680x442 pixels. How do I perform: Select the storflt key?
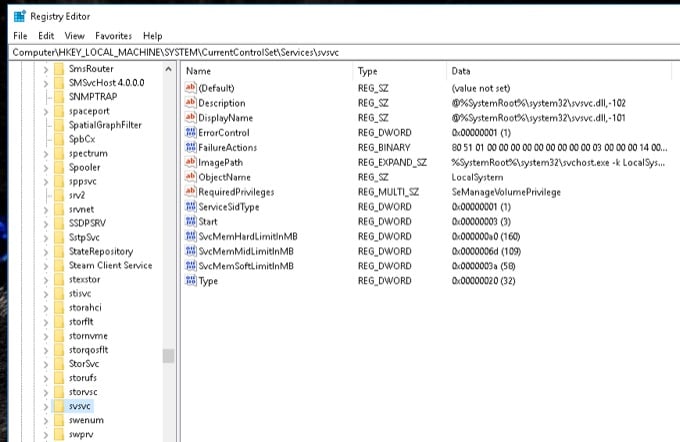pyautogui.click(x=81, y=321)
